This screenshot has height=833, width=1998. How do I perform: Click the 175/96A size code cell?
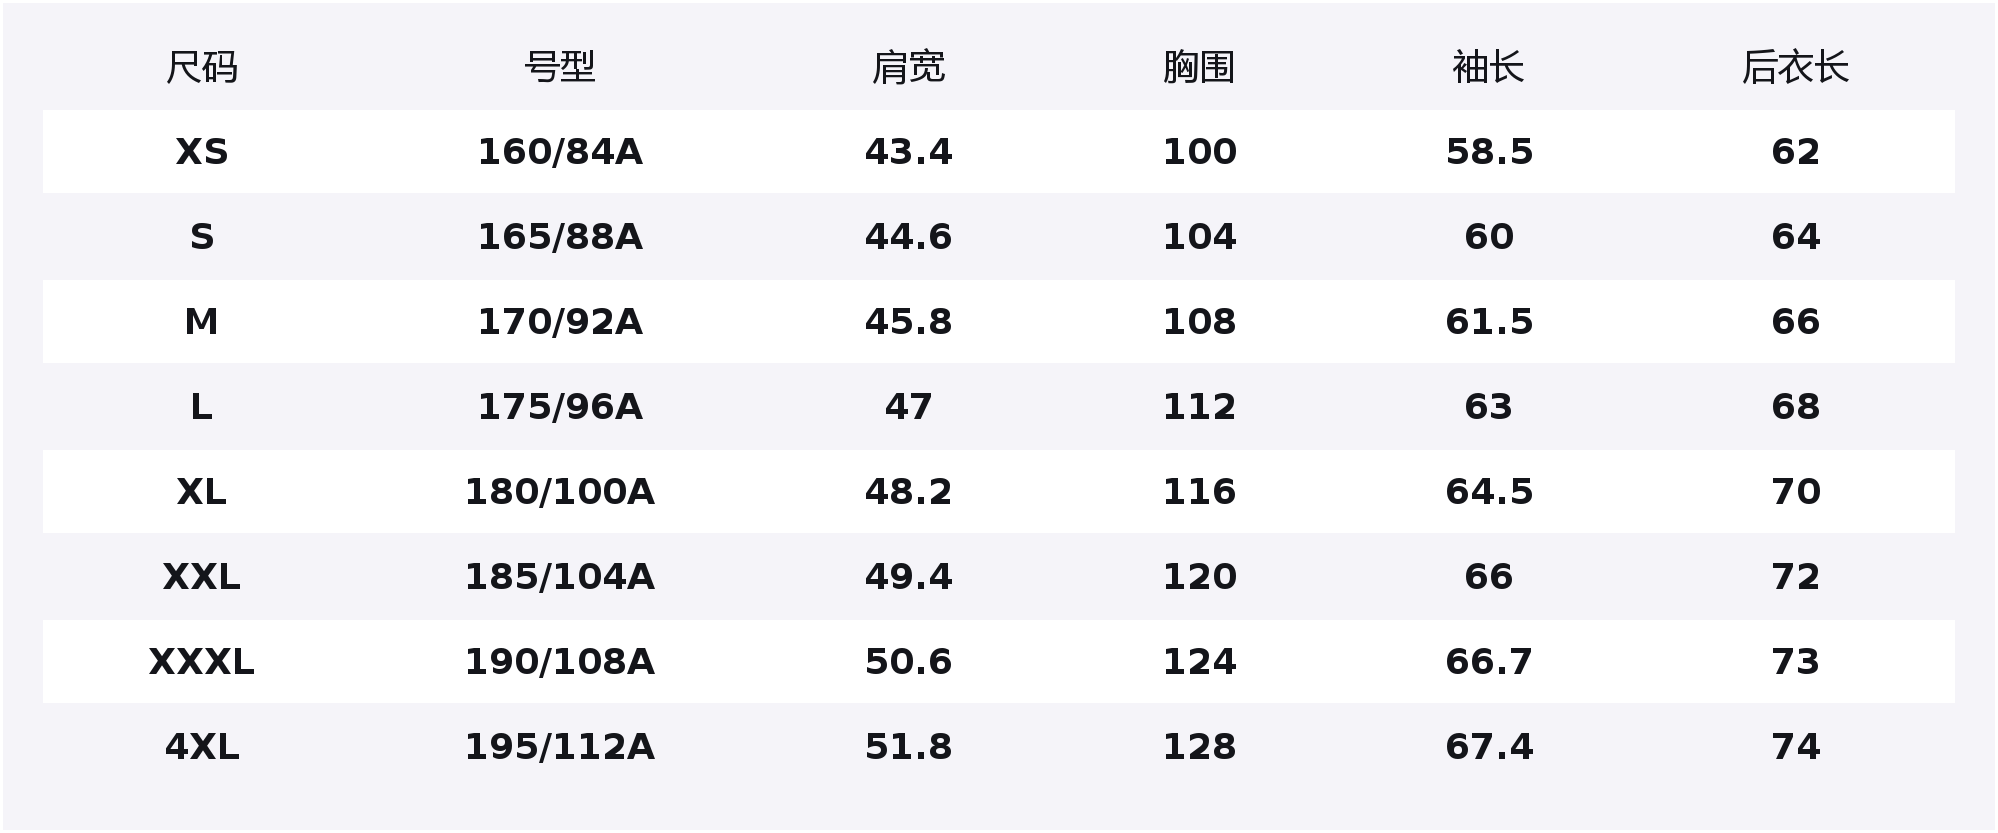[x=560, y=407]
